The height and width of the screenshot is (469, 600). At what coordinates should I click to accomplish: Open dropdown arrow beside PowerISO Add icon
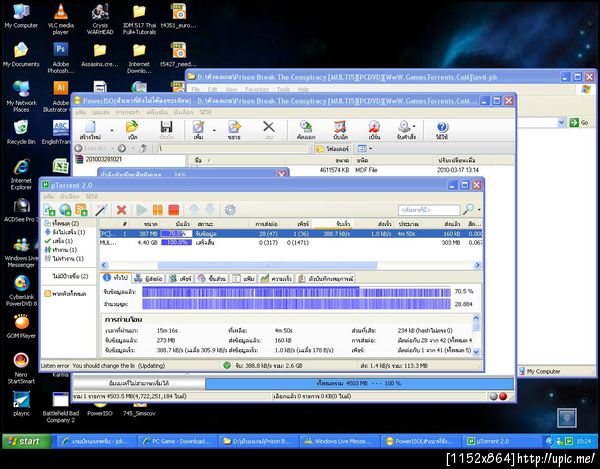pos(214,130)
